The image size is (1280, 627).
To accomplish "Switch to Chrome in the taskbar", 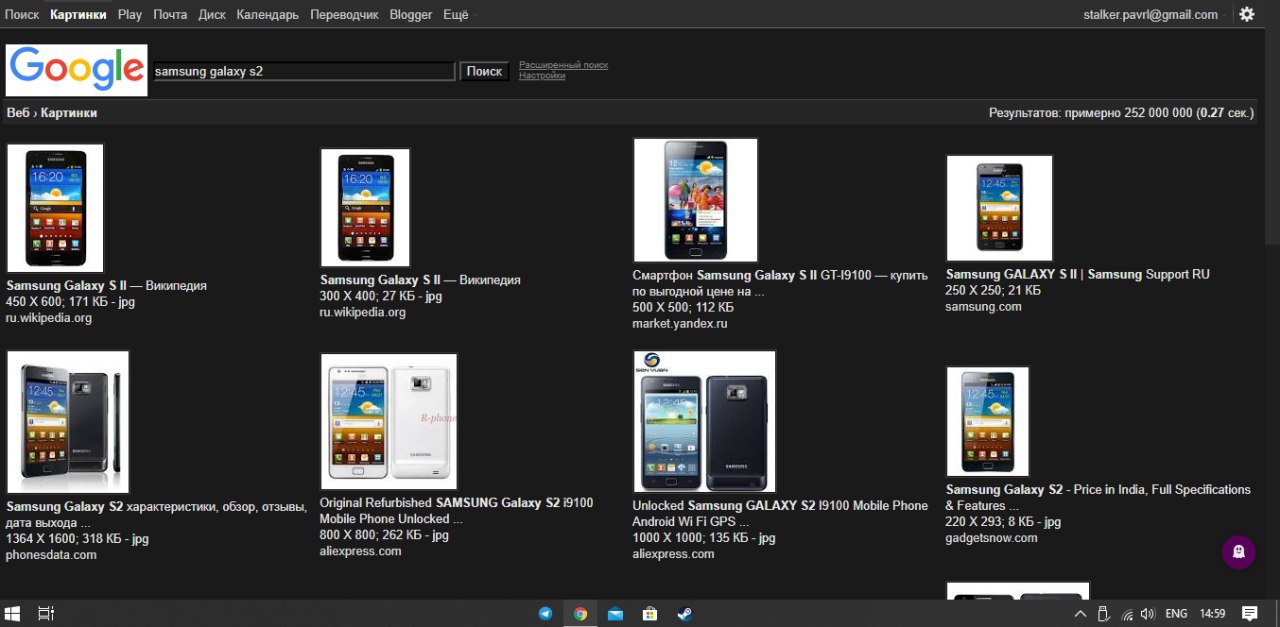I will (580, 614).
